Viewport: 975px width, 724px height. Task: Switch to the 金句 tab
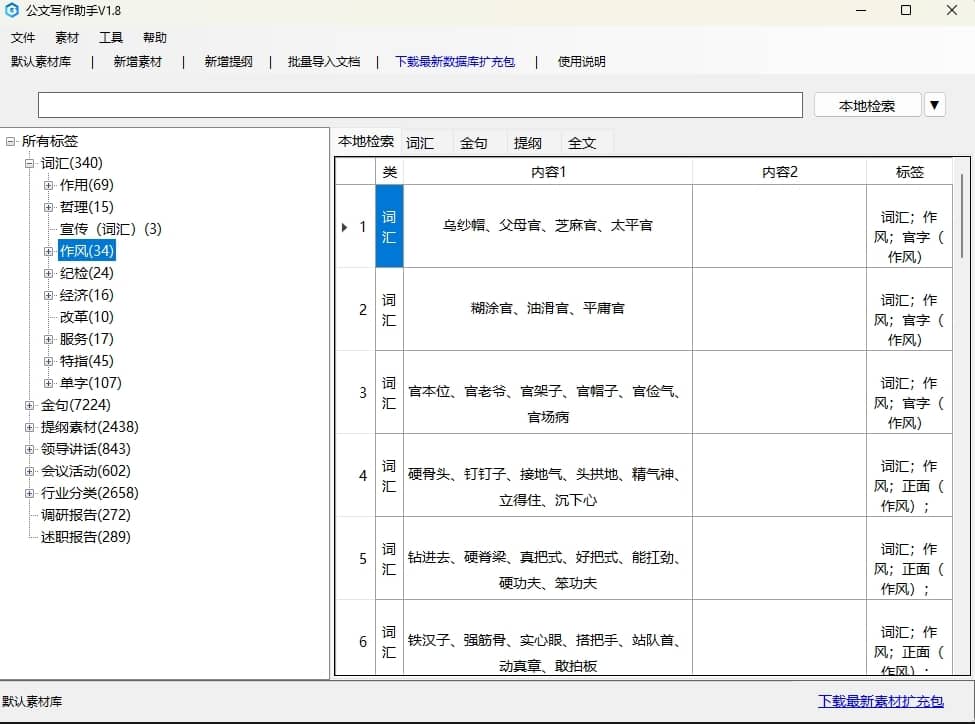point(474,143)
